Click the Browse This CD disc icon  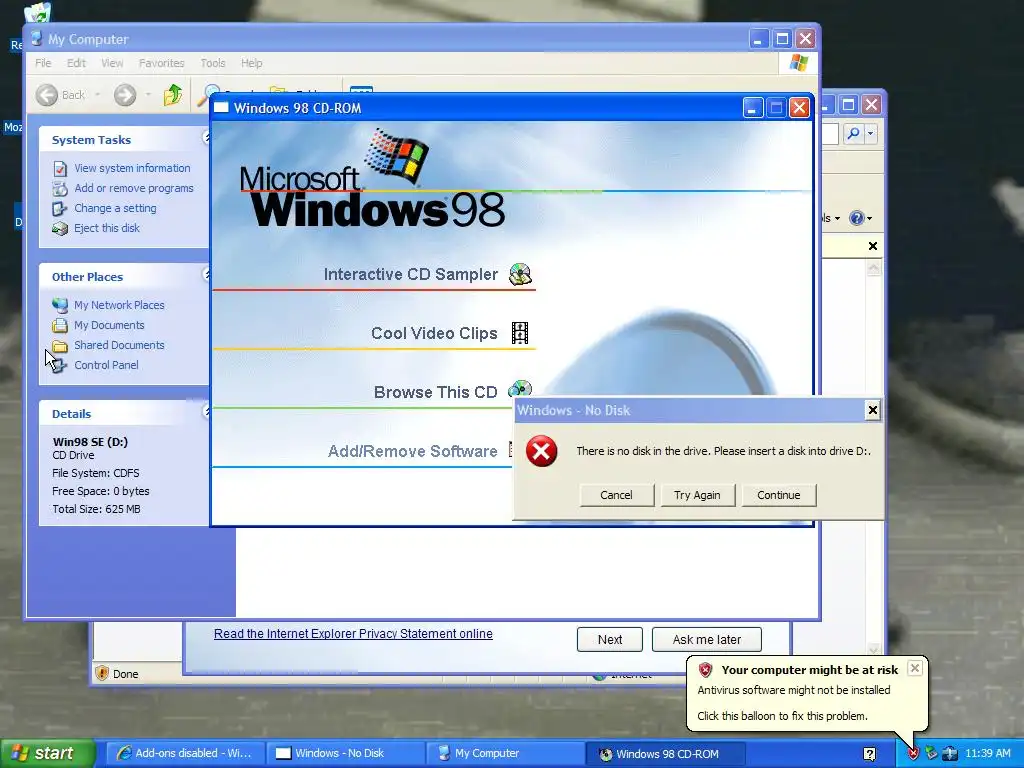tap(520, 389)
